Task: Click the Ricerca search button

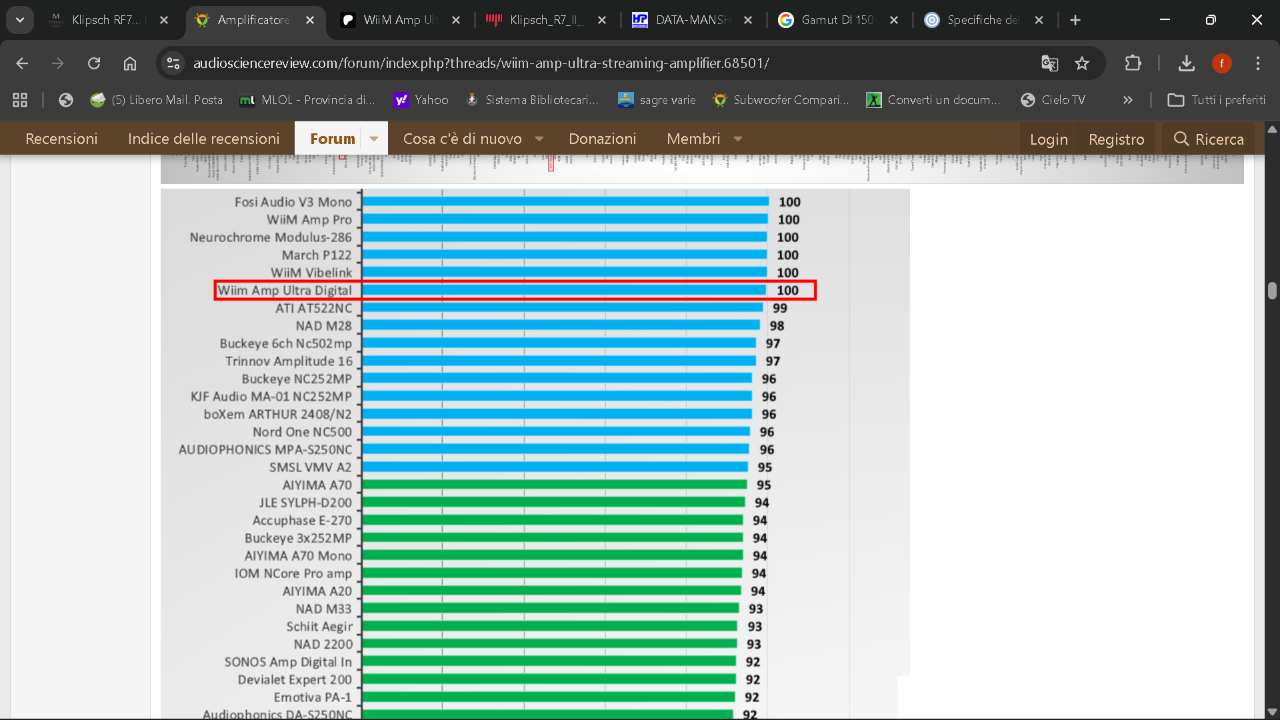Action: (x=1208, y=139)
